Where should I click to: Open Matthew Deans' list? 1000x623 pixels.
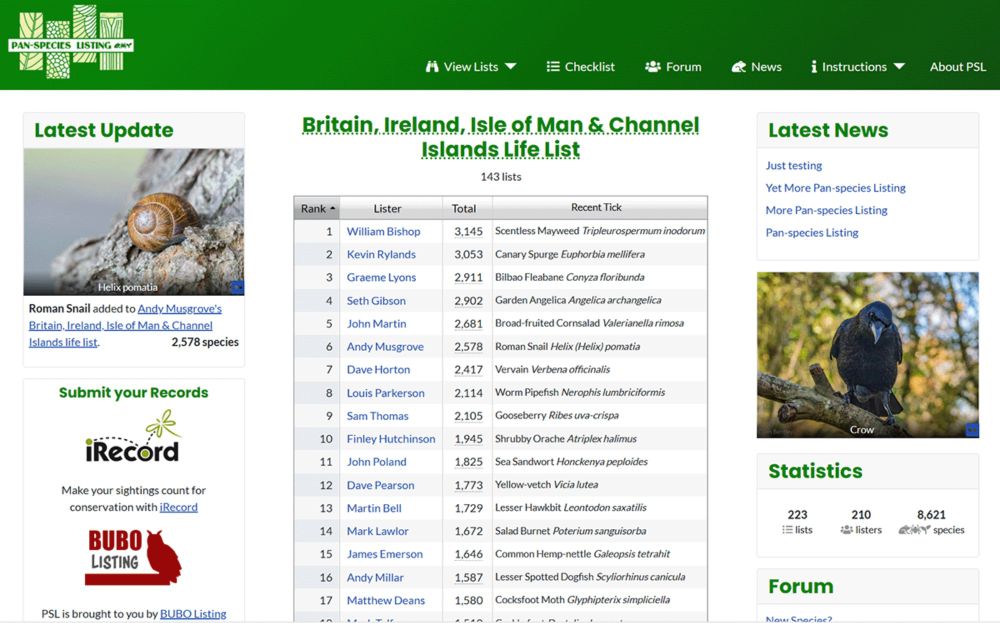click(385, 601)
